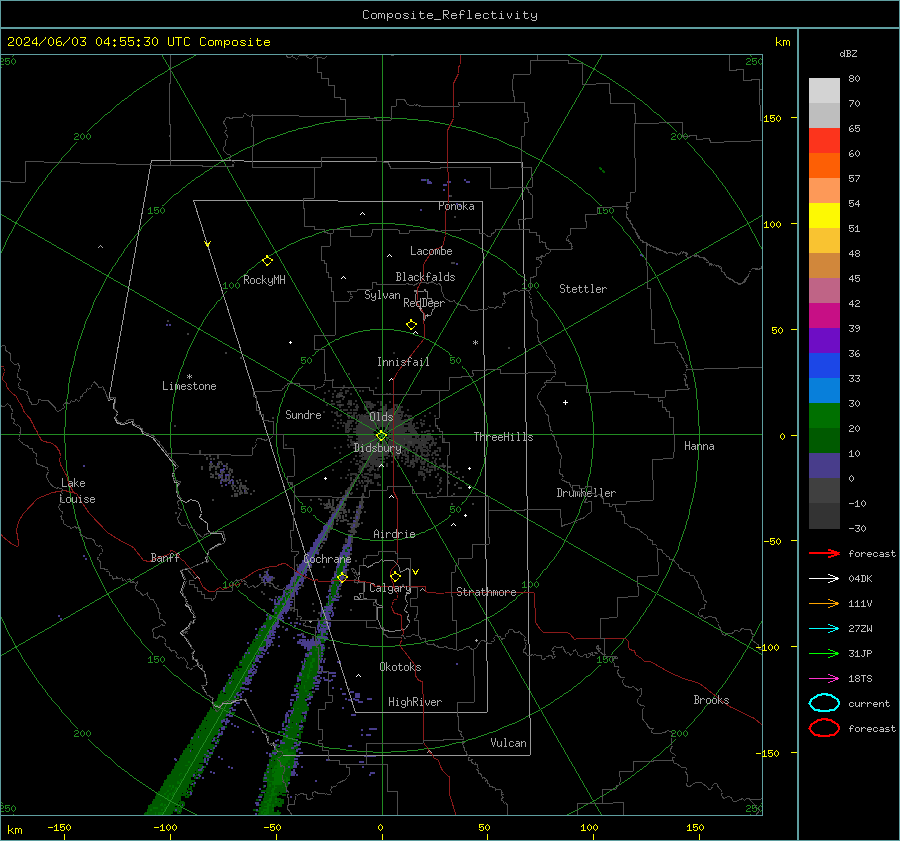Click the Innisfail map label

click(403, 362)
